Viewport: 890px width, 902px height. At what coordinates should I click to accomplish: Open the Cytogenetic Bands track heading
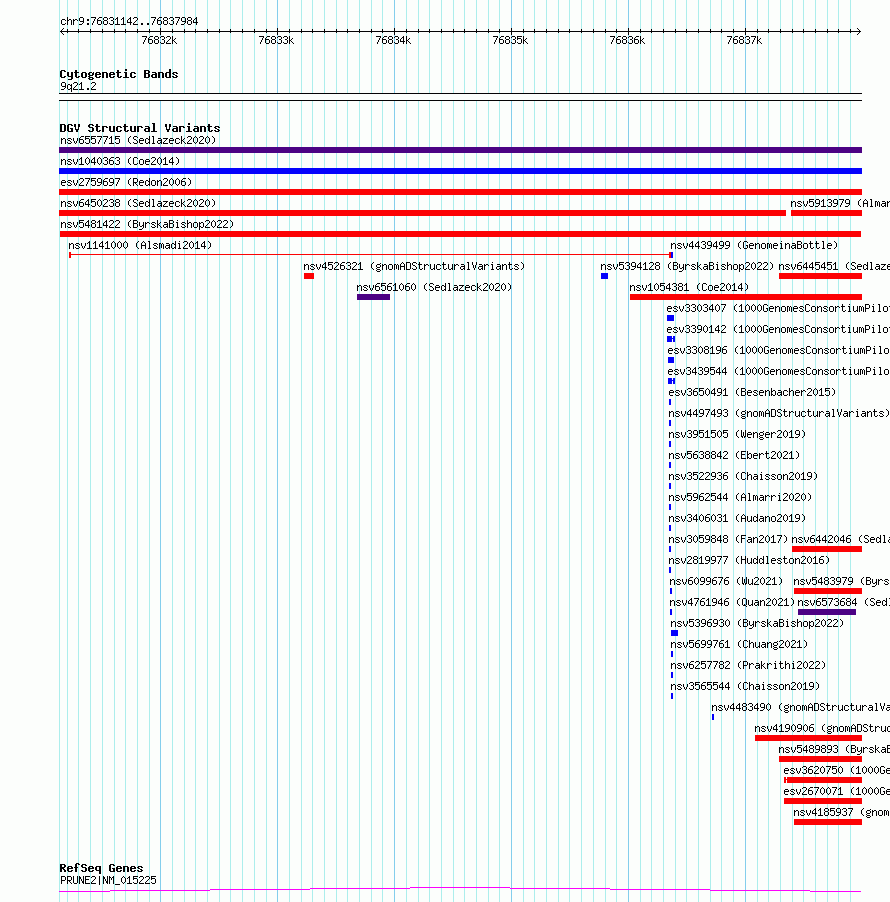tap(119, 74)
